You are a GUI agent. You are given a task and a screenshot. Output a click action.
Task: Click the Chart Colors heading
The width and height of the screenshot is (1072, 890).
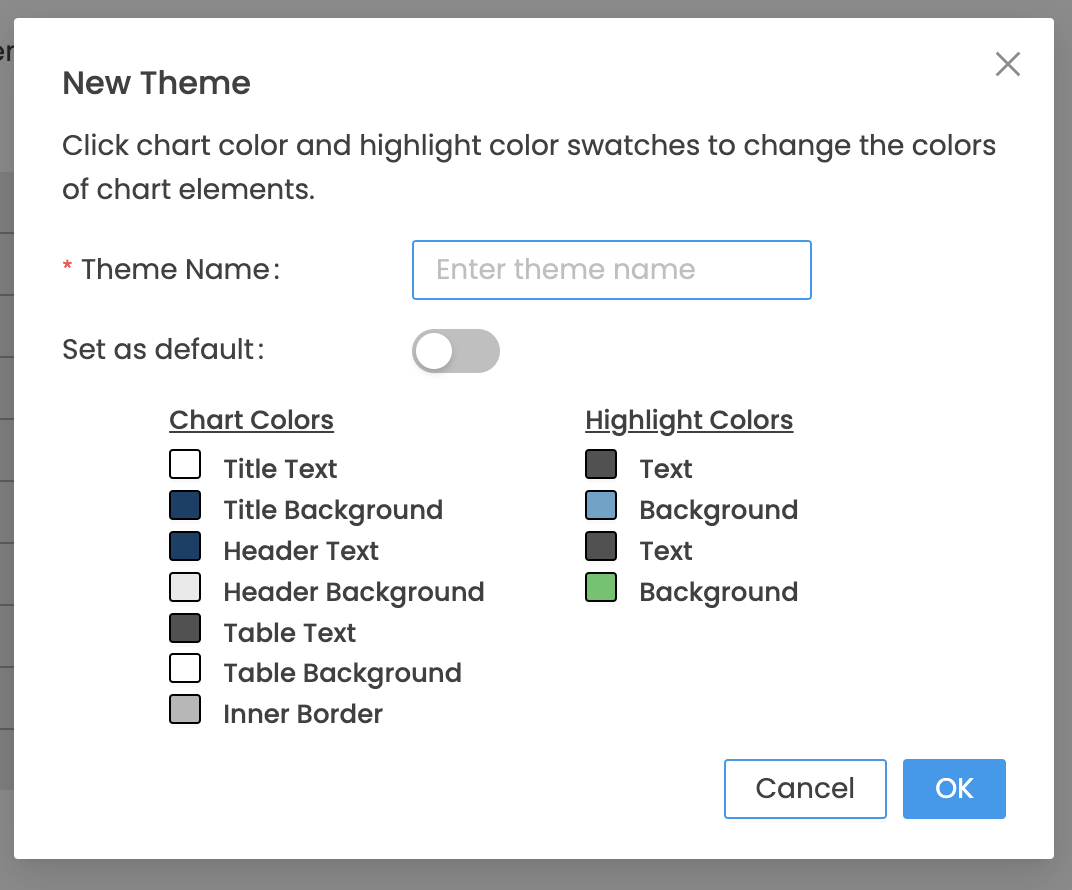251,420
